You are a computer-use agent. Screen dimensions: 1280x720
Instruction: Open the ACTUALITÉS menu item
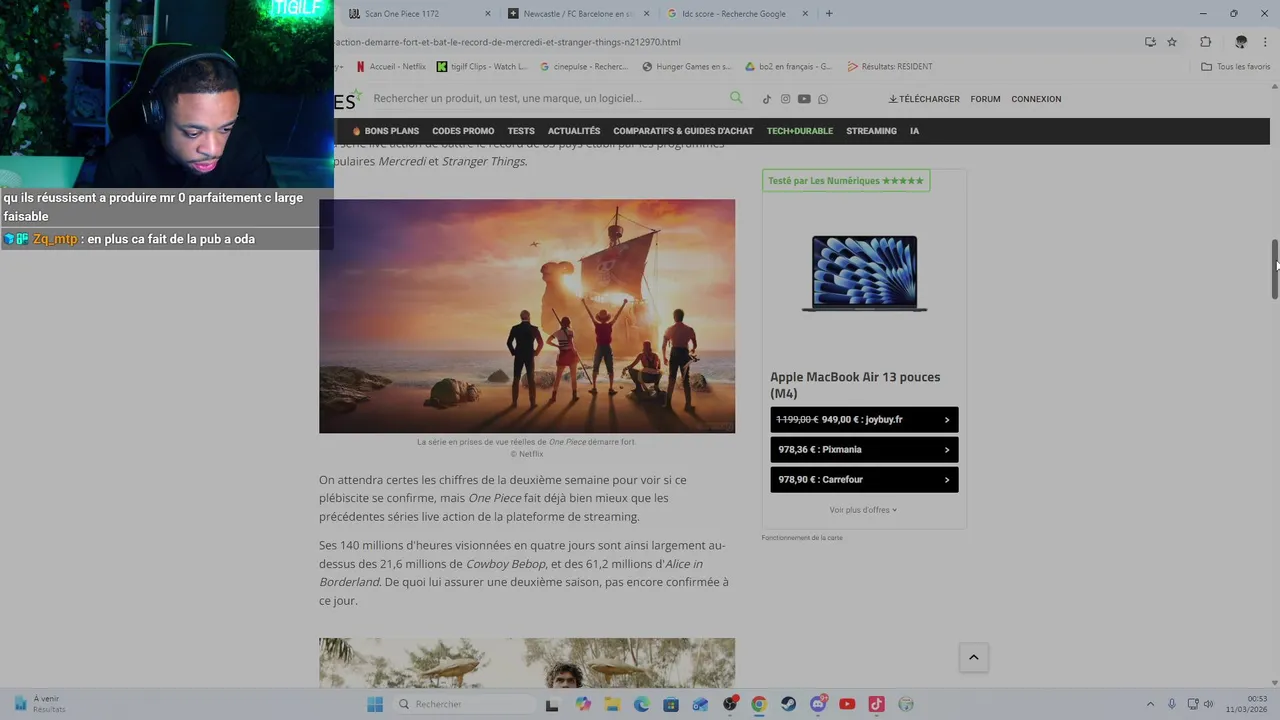574,131
